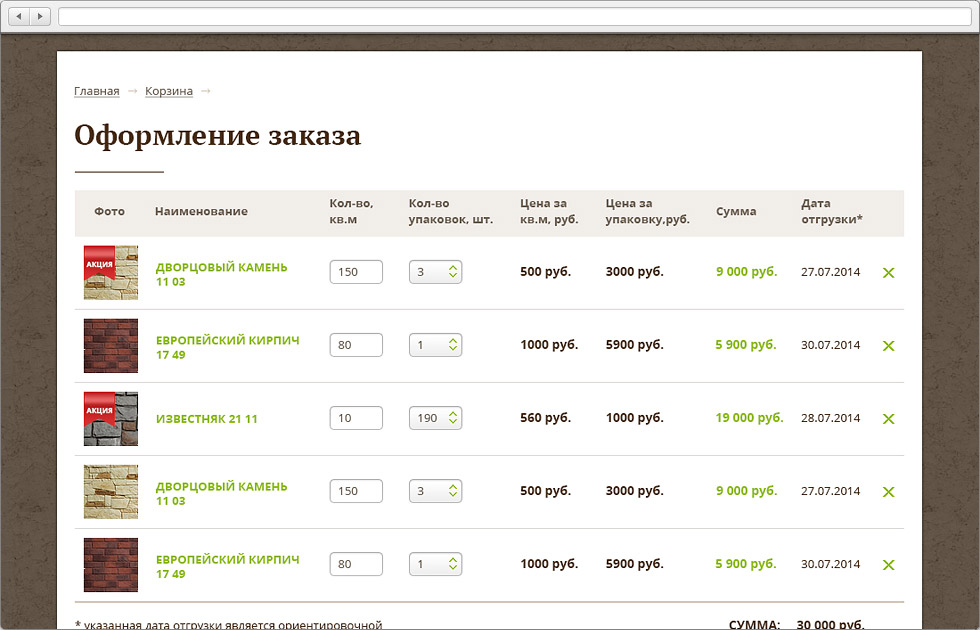Click the last red brick thumbnail
This screenshot has width=980, height=630.
coord(111,565)
